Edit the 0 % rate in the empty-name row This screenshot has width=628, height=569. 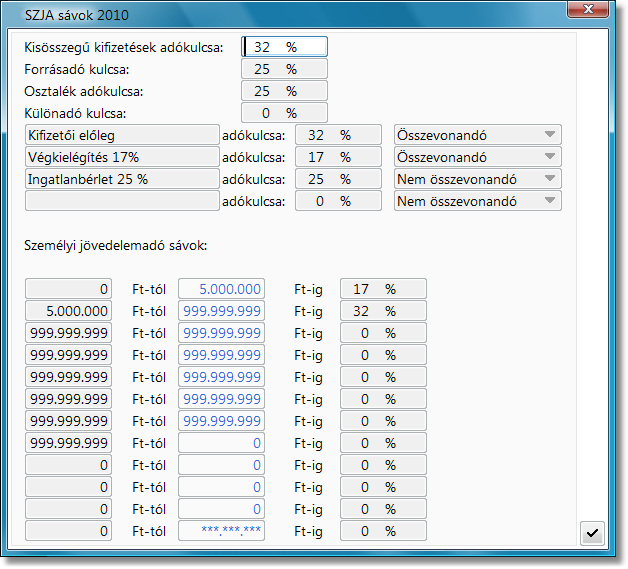pos(338,201)
